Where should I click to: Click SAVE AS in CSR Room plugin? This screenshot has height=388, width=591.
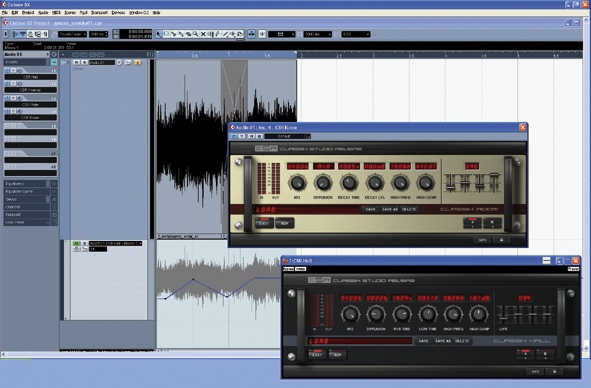(390, 209)
